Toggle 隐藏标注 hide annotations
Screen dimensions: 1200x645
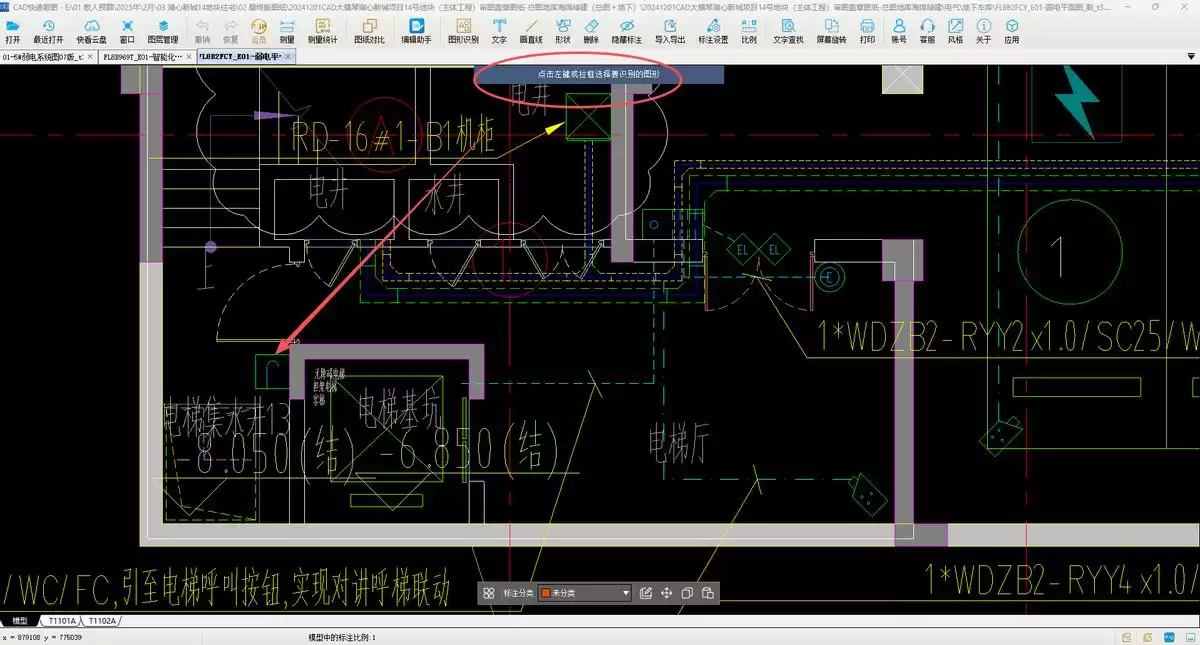click(x=627, y=31)
